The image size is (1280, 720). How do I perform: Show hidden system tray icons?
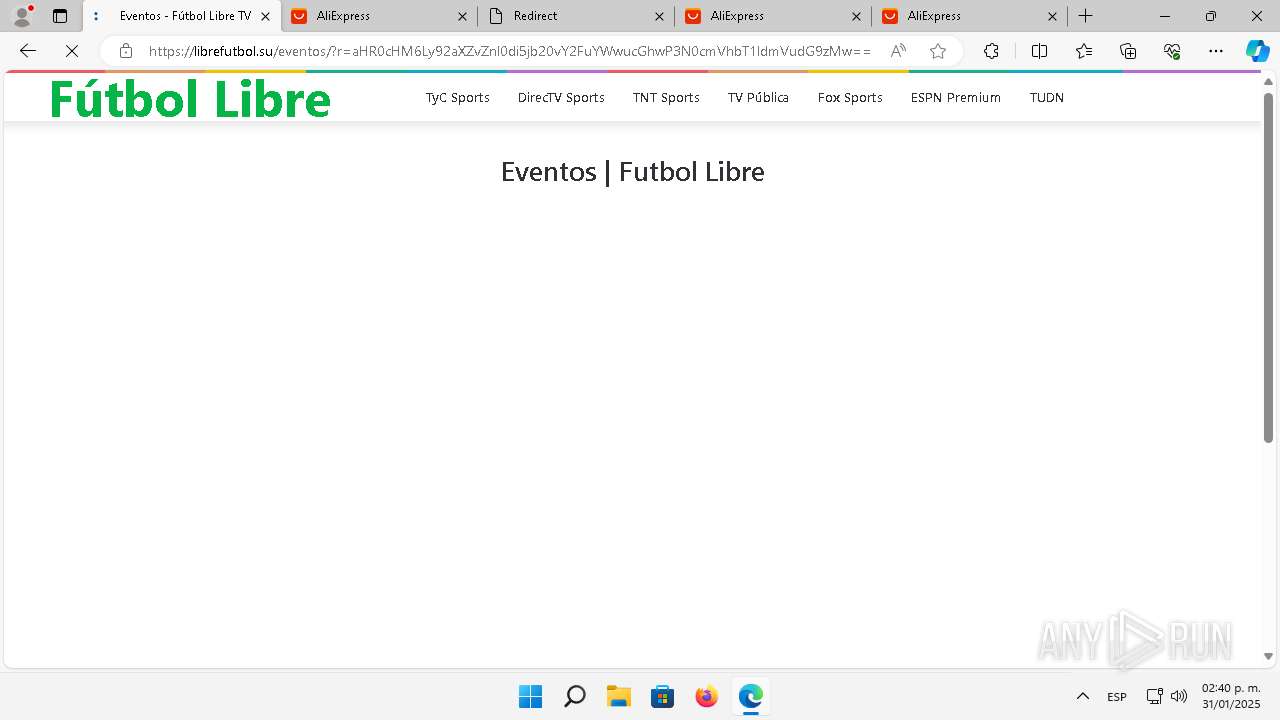coord(1082,696)
